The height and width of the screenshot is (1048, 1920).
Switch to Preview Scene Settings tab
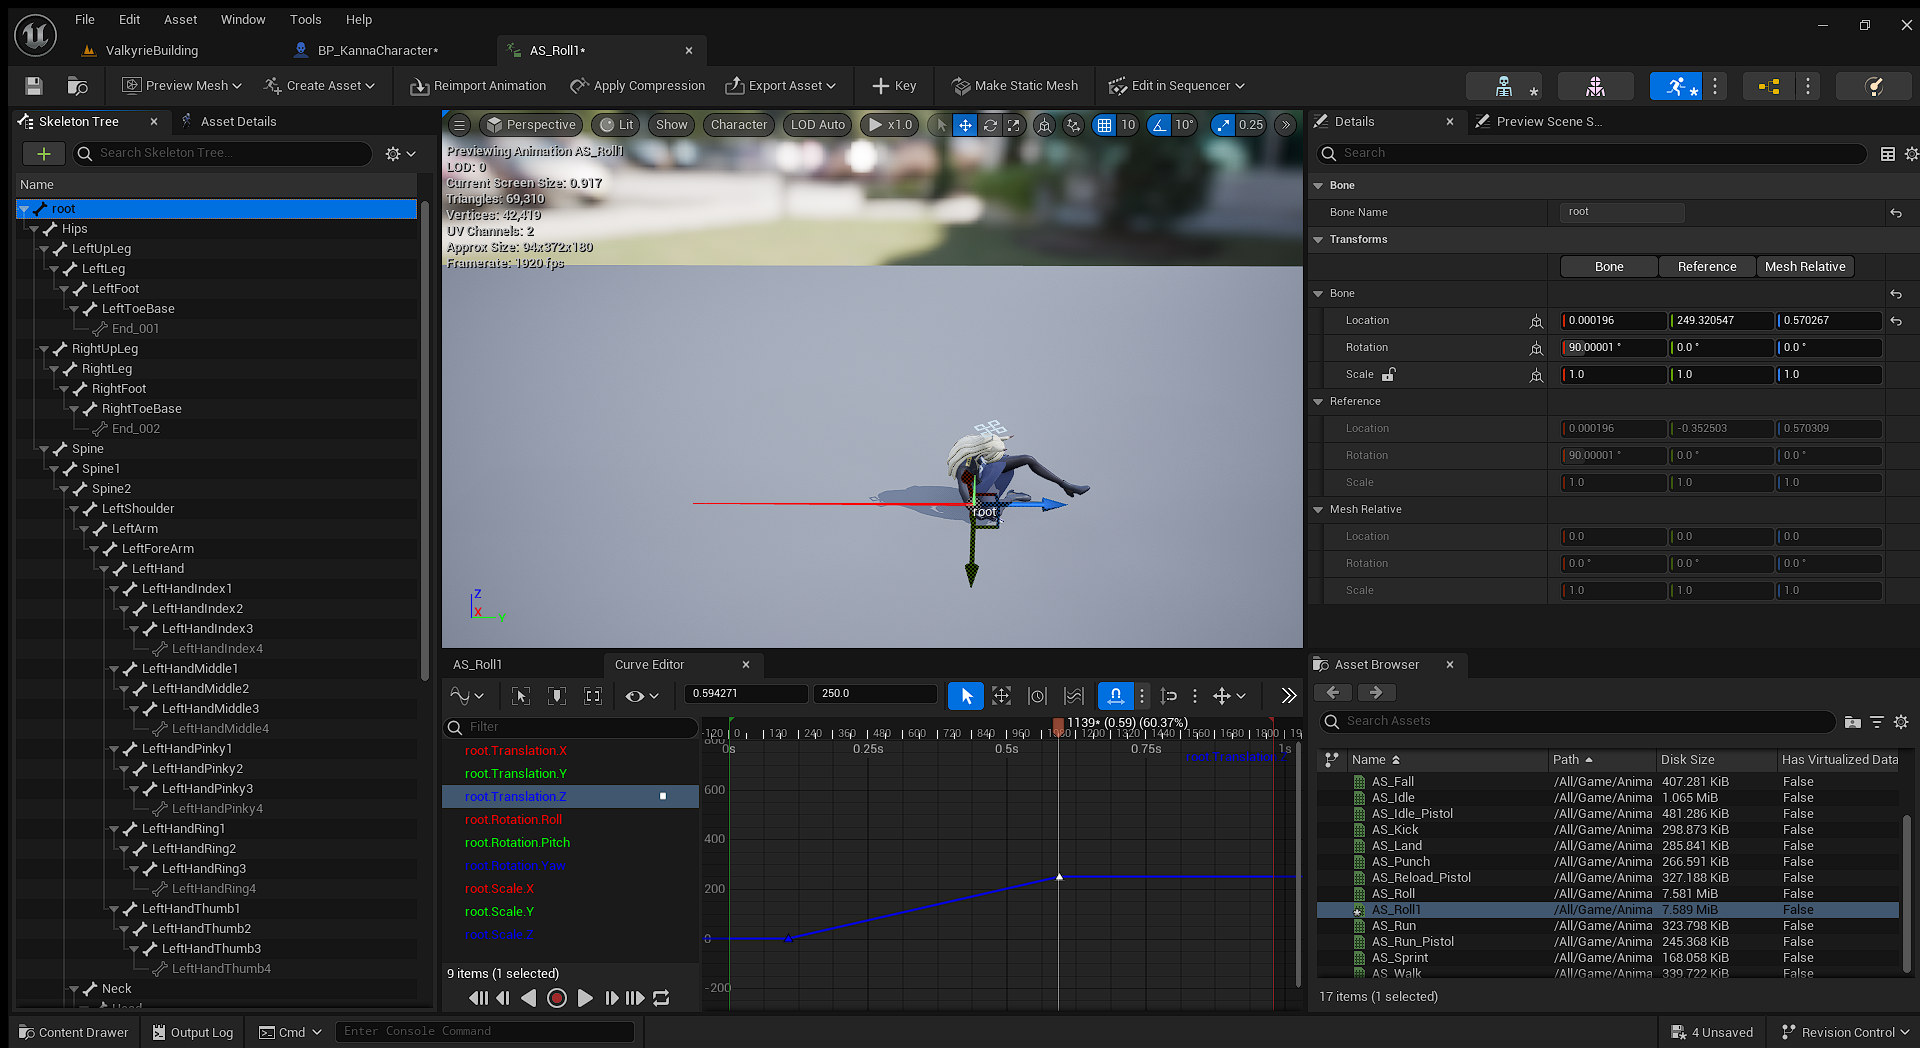tap(1548, 122)
